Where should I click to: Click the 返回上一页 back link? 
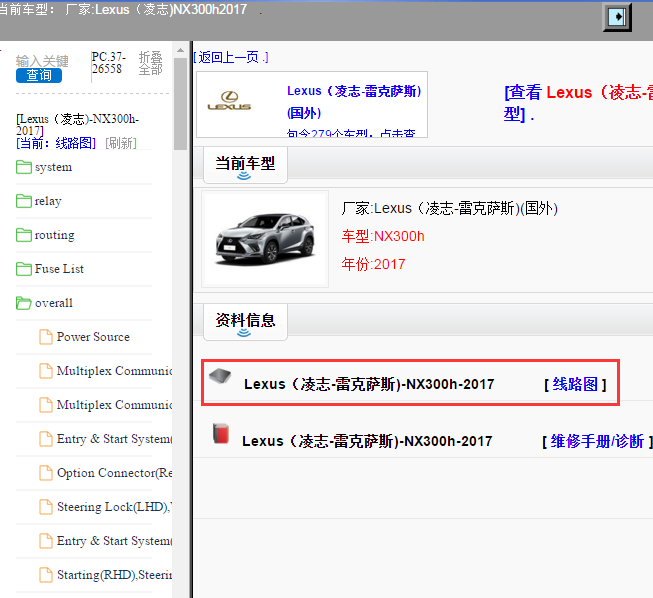[x=232, y=57]
